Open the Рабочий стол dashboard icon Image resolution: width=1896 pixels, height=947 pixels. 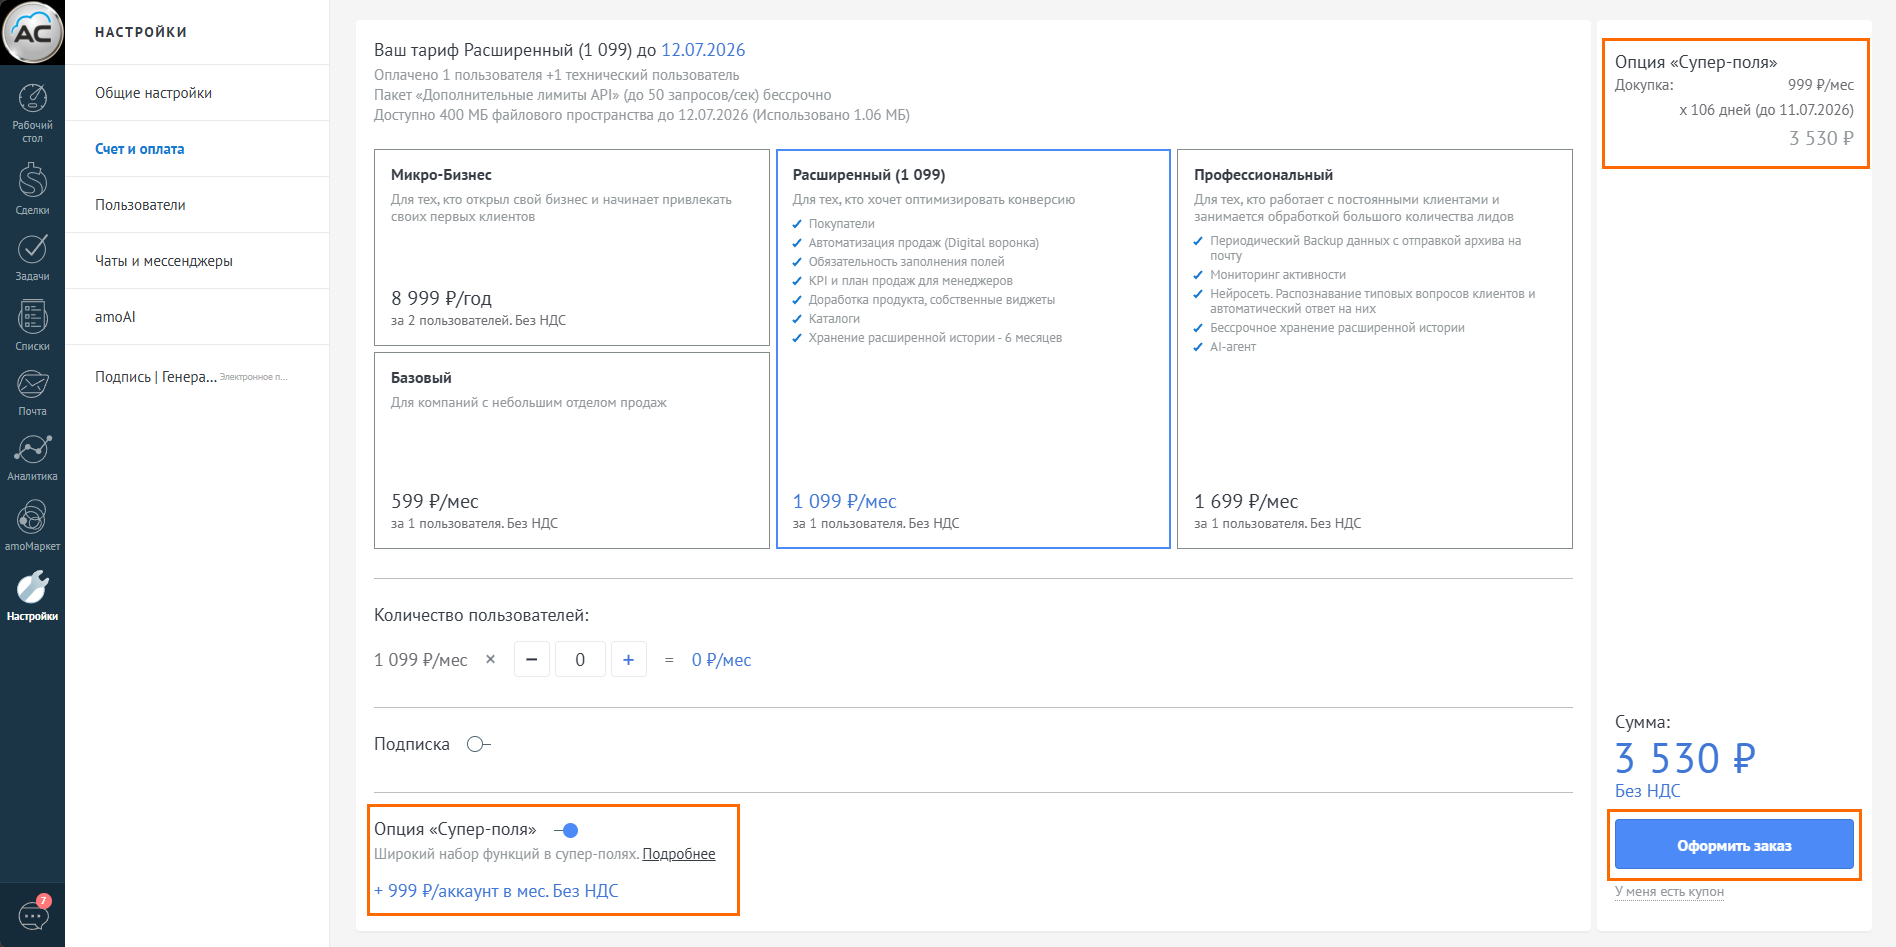[32, 105]
